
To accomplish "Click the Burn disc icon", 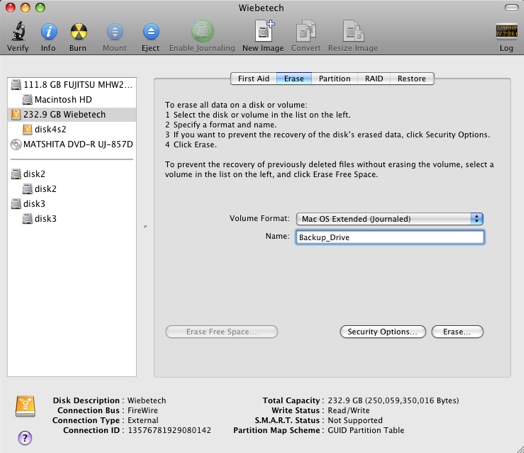I will tap(79, 32).
